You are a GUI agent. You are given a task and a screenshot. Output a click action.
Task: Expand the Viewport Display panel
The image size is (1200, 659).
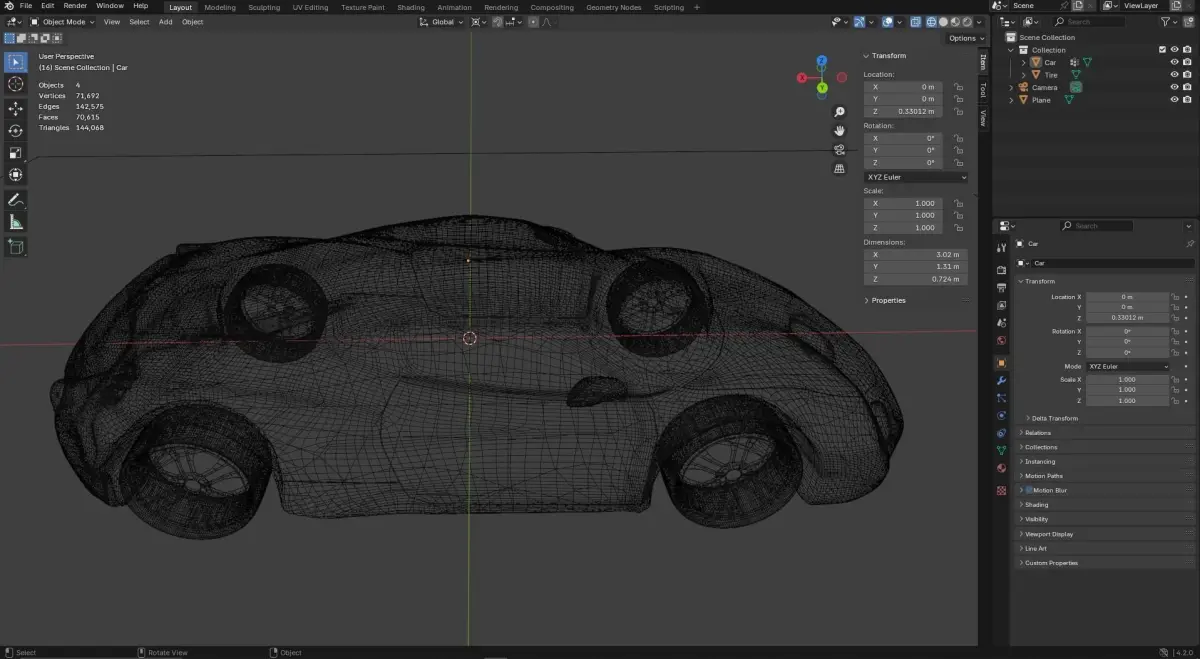(1048, 534)
